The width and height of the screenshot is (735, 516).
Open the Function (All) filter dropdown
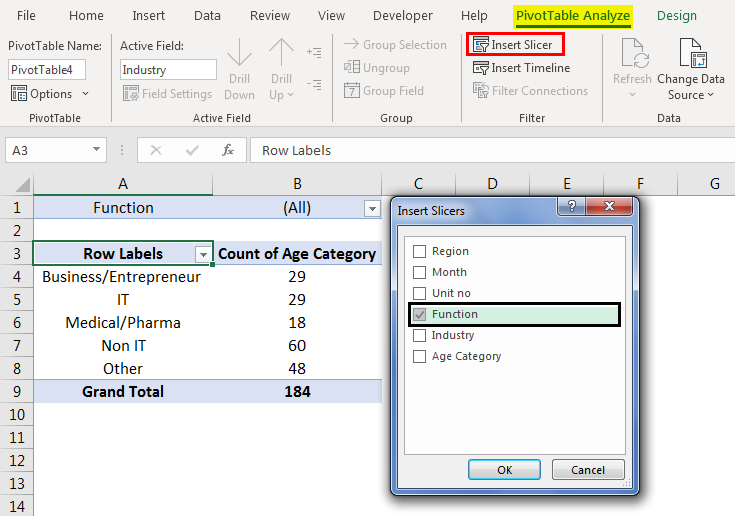[x=372, y=209]
